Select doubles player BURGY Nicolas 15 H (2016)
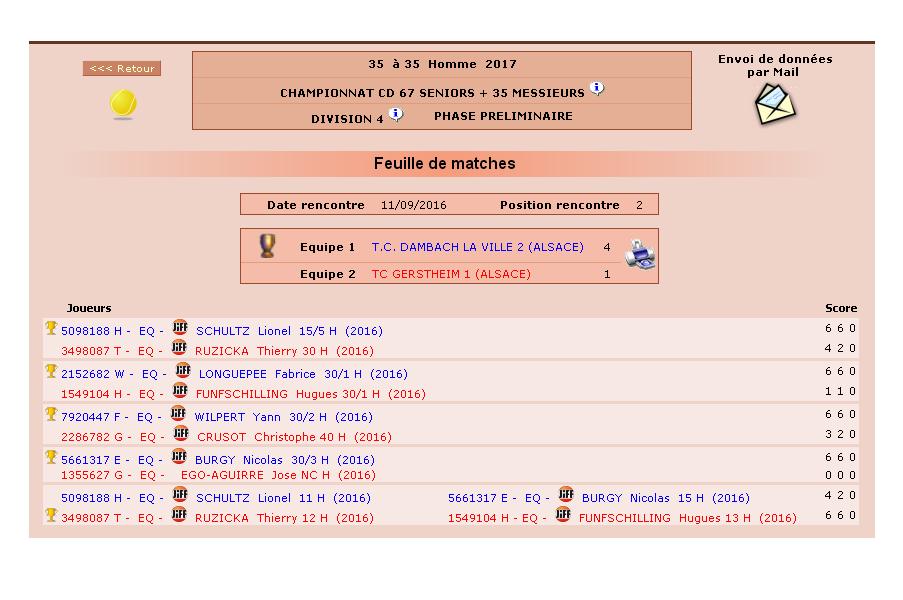This screenshot has height=600, width=903. tap(666, 499)
